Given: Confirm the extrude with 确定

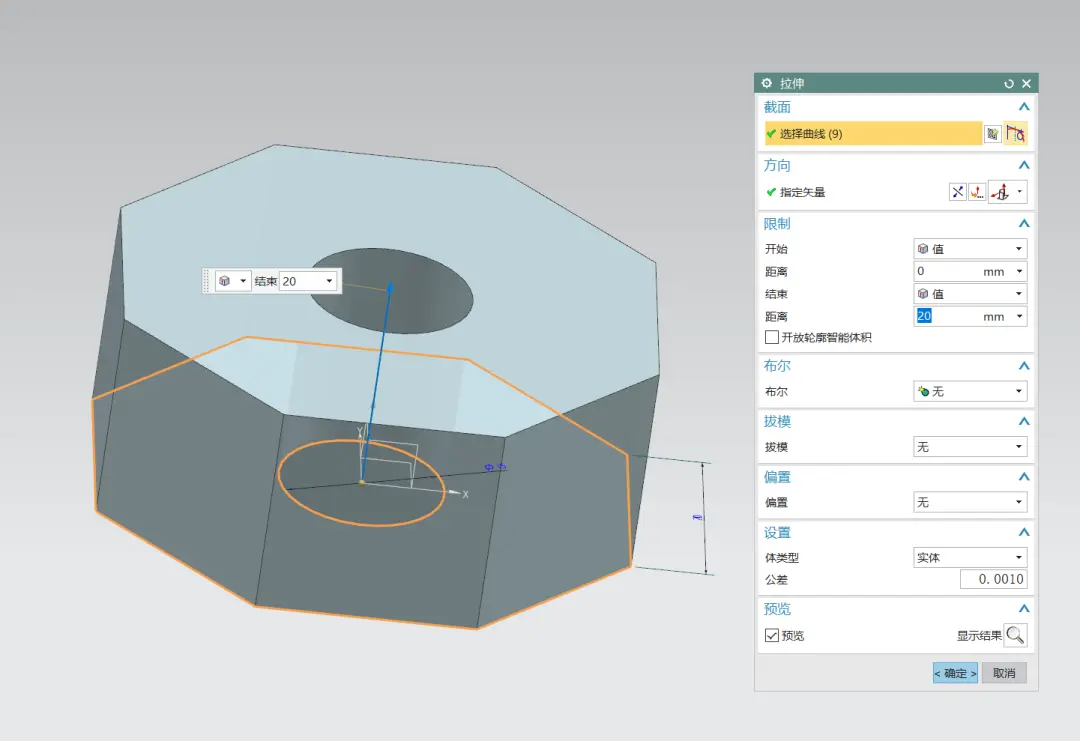Looking at the screenshot, I should pyautogui.click(x=955, y=673).
